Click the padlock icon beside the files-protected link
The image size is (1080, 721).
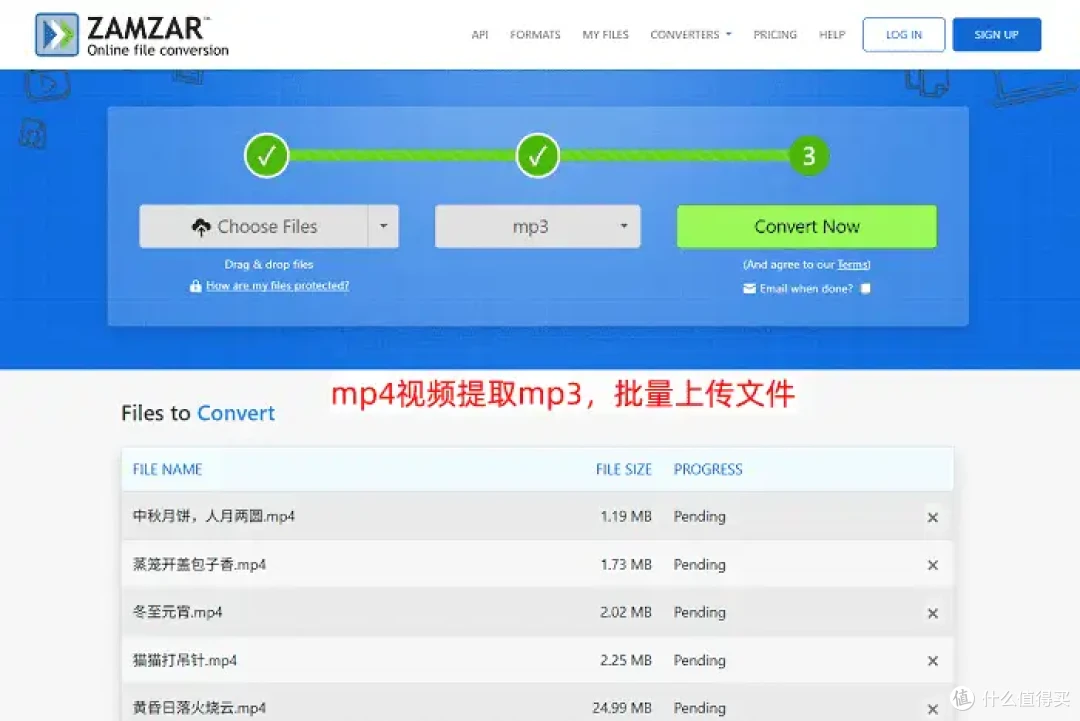pyautogui.click(x=196, y=286)
